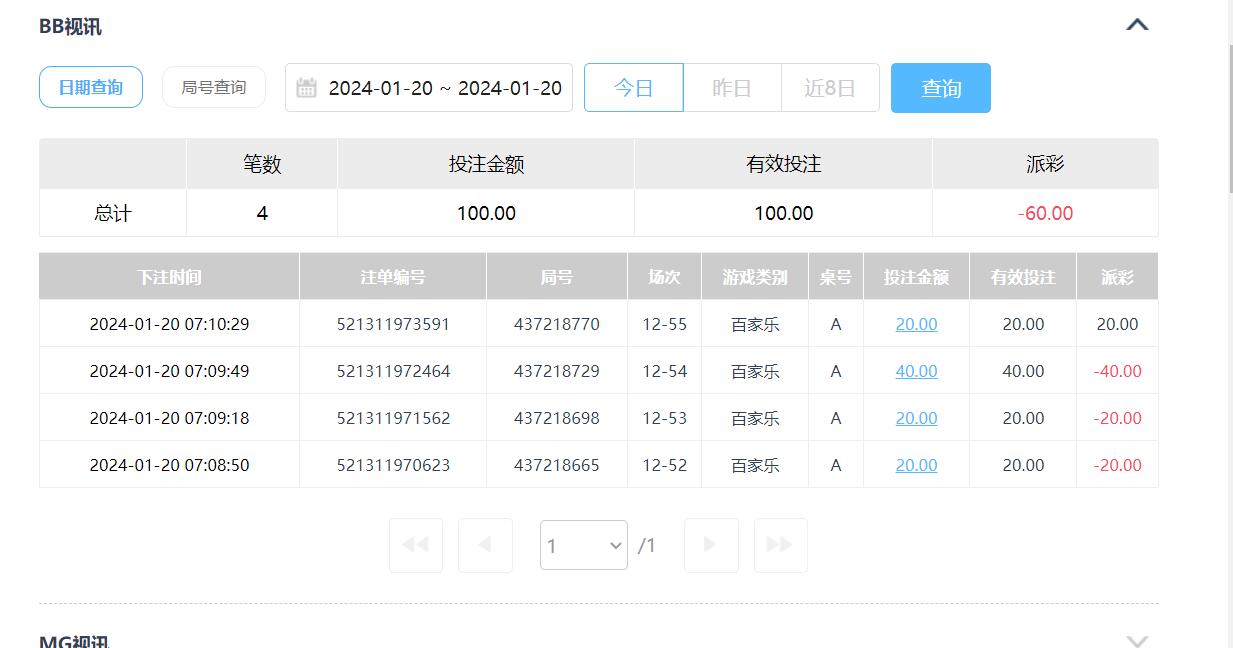1233x648 pixels.
Task: Collapse the BB视讯 section
Action: pyautogui.click(x=1137, y=26)
